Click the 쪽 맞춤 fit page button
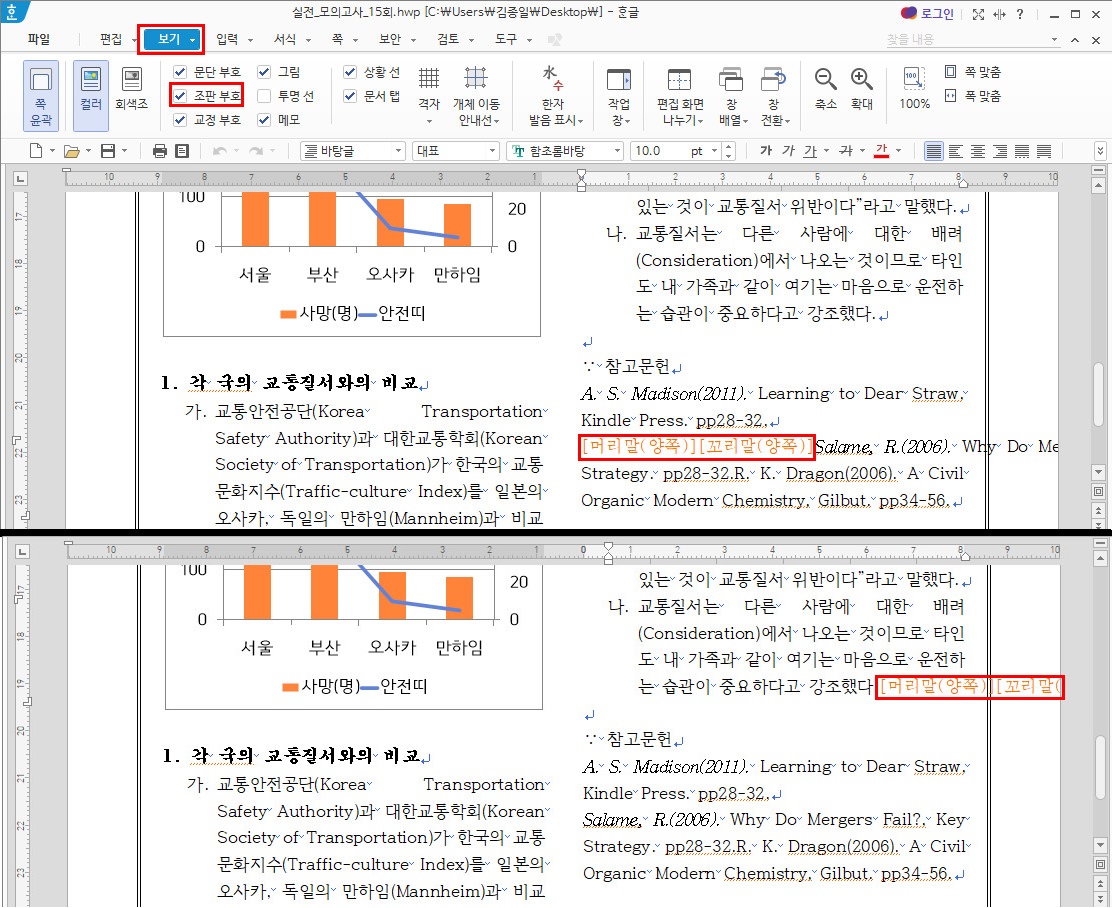 pos(973,72)
